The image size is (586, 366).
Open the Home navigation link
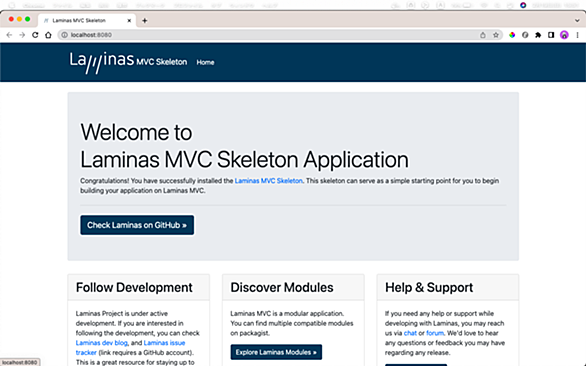[206, 62]
